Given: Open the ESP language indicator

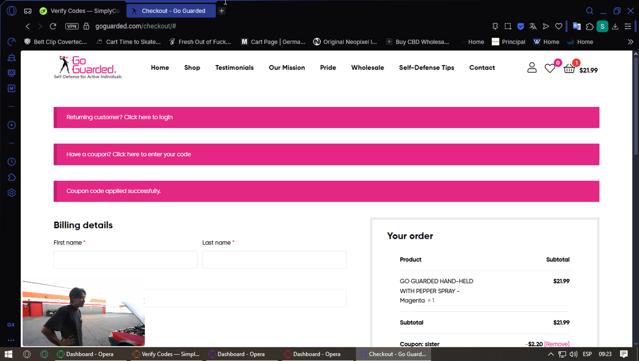Looking at the screenshot, I should [587, 354].
